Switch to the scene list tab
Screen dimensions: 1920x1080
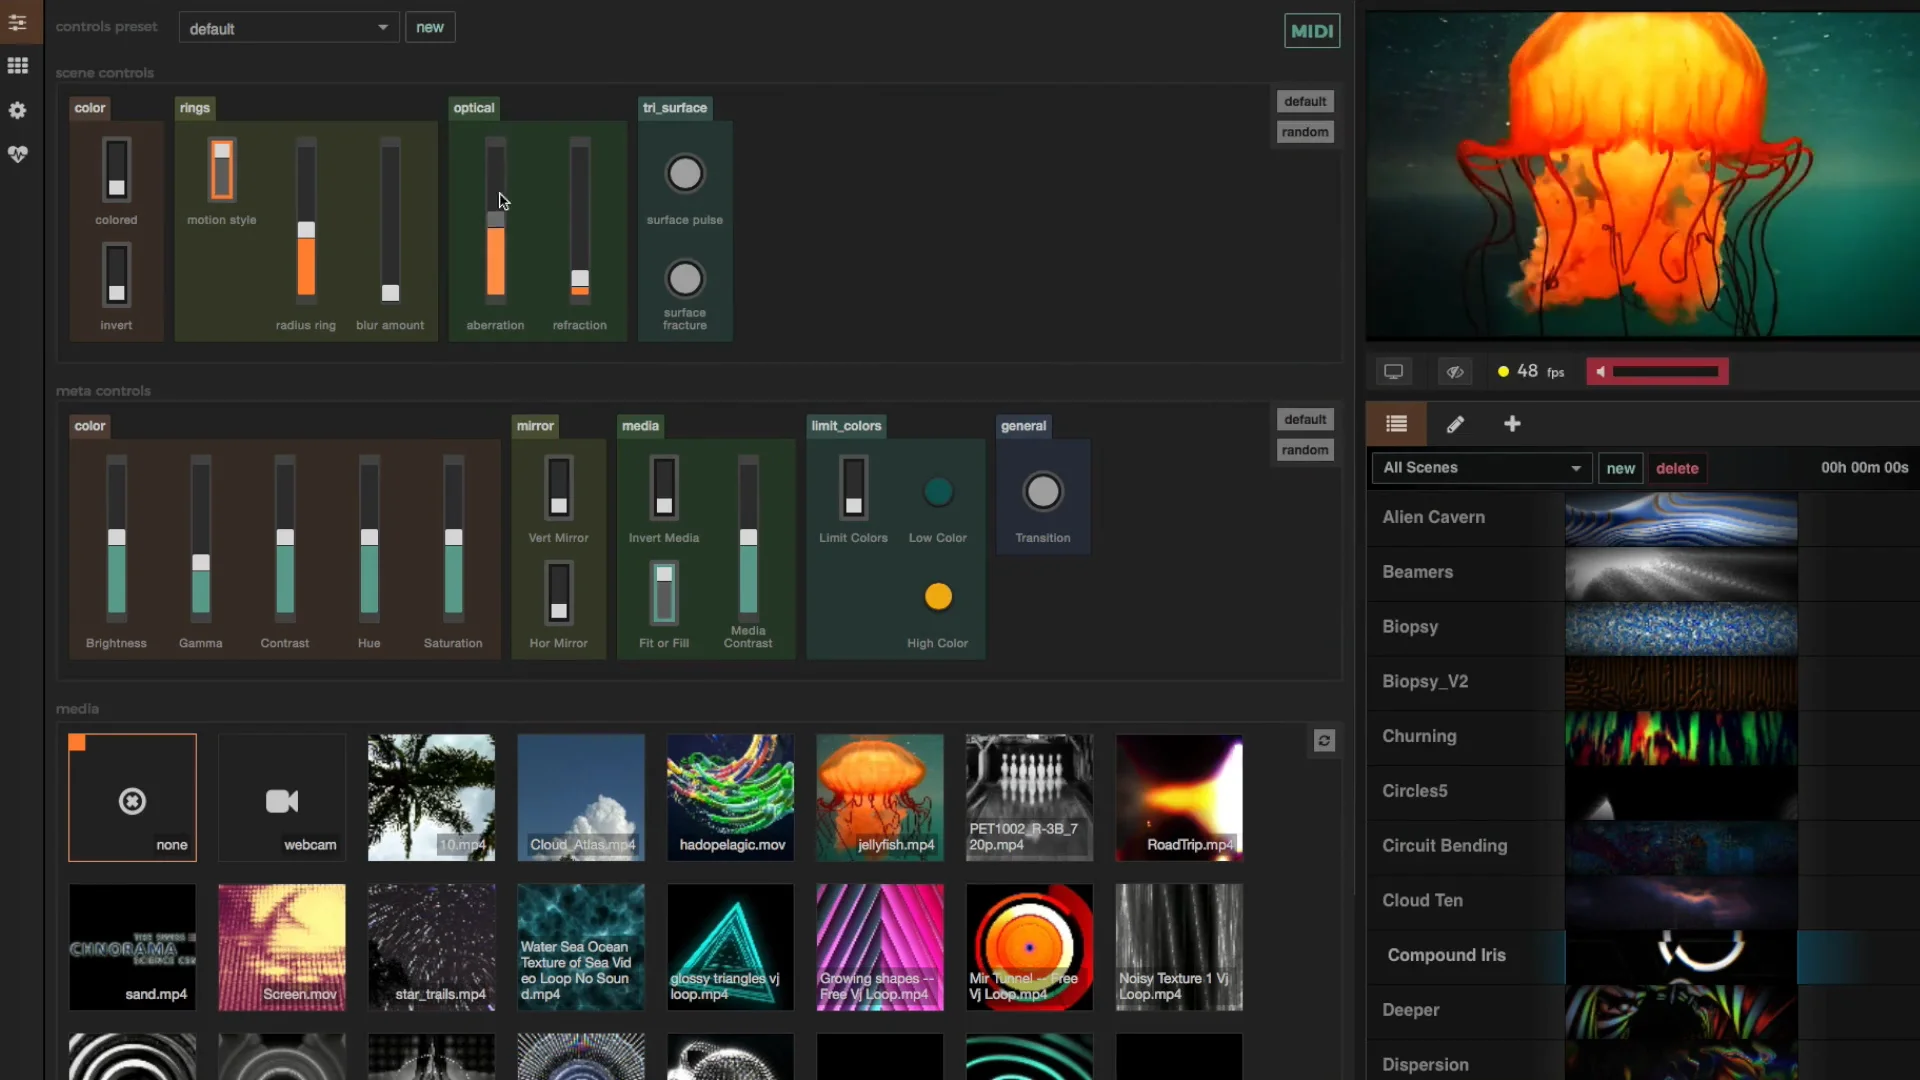1396,424
